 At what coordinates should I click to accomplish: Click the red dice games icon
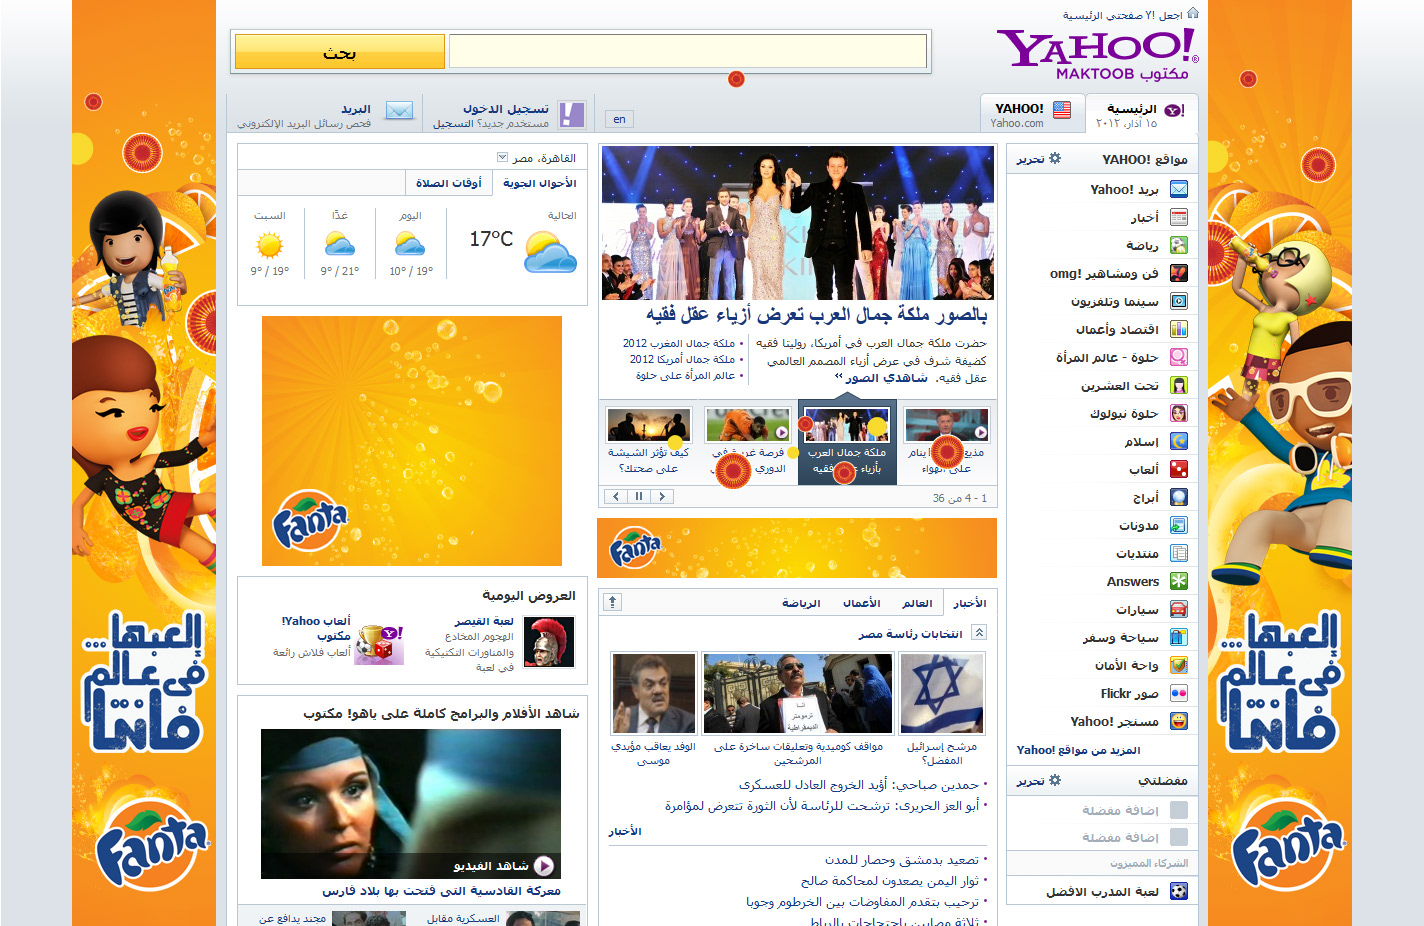[1179, 469]
